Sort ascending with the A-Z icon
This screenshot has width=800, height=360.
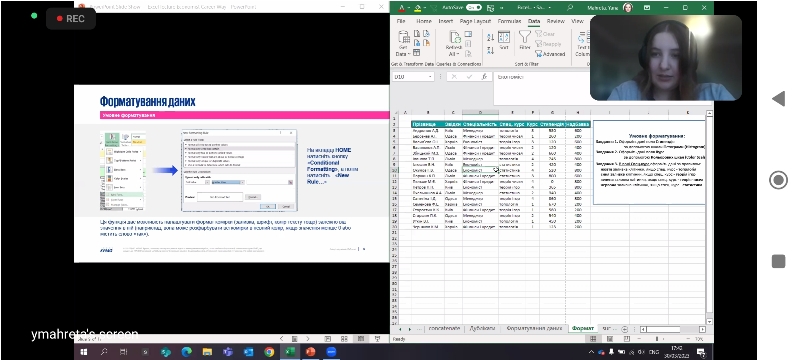tap(490, 37)
